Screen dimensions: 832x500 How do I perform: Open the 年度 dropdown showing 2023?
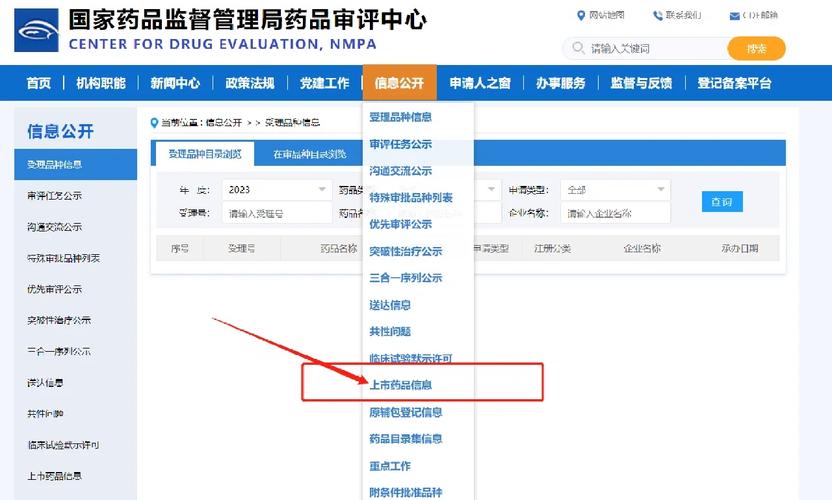[x=277, y=190]
